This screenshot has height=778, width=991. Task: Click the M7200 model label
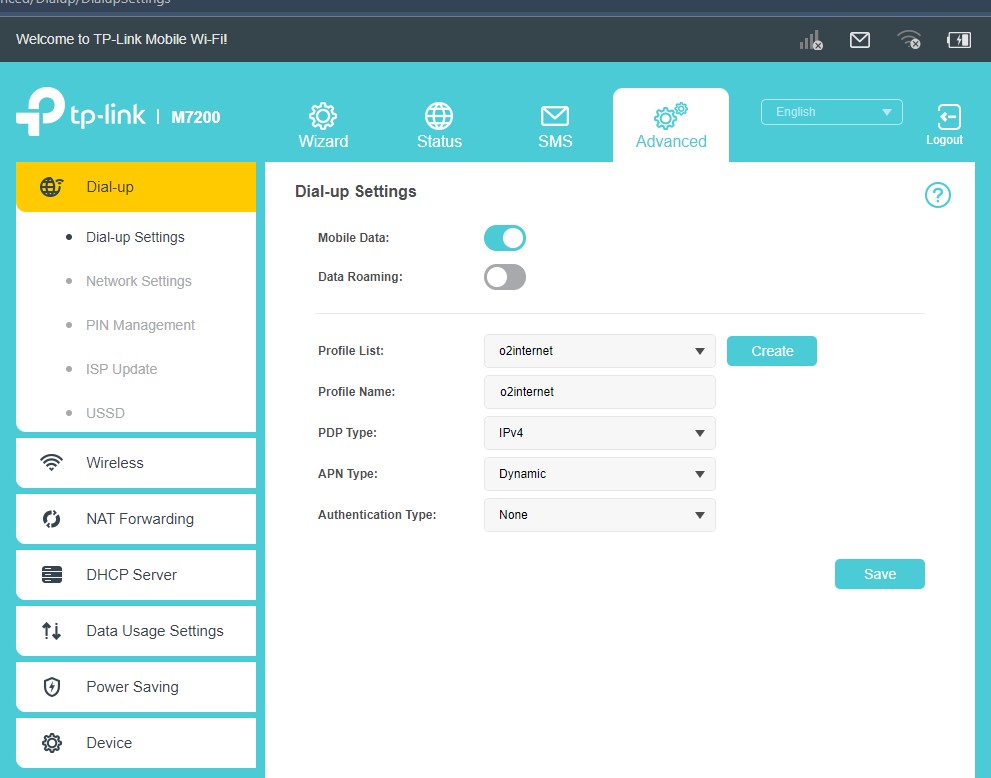pyautogui.click(x=196, y=117)
